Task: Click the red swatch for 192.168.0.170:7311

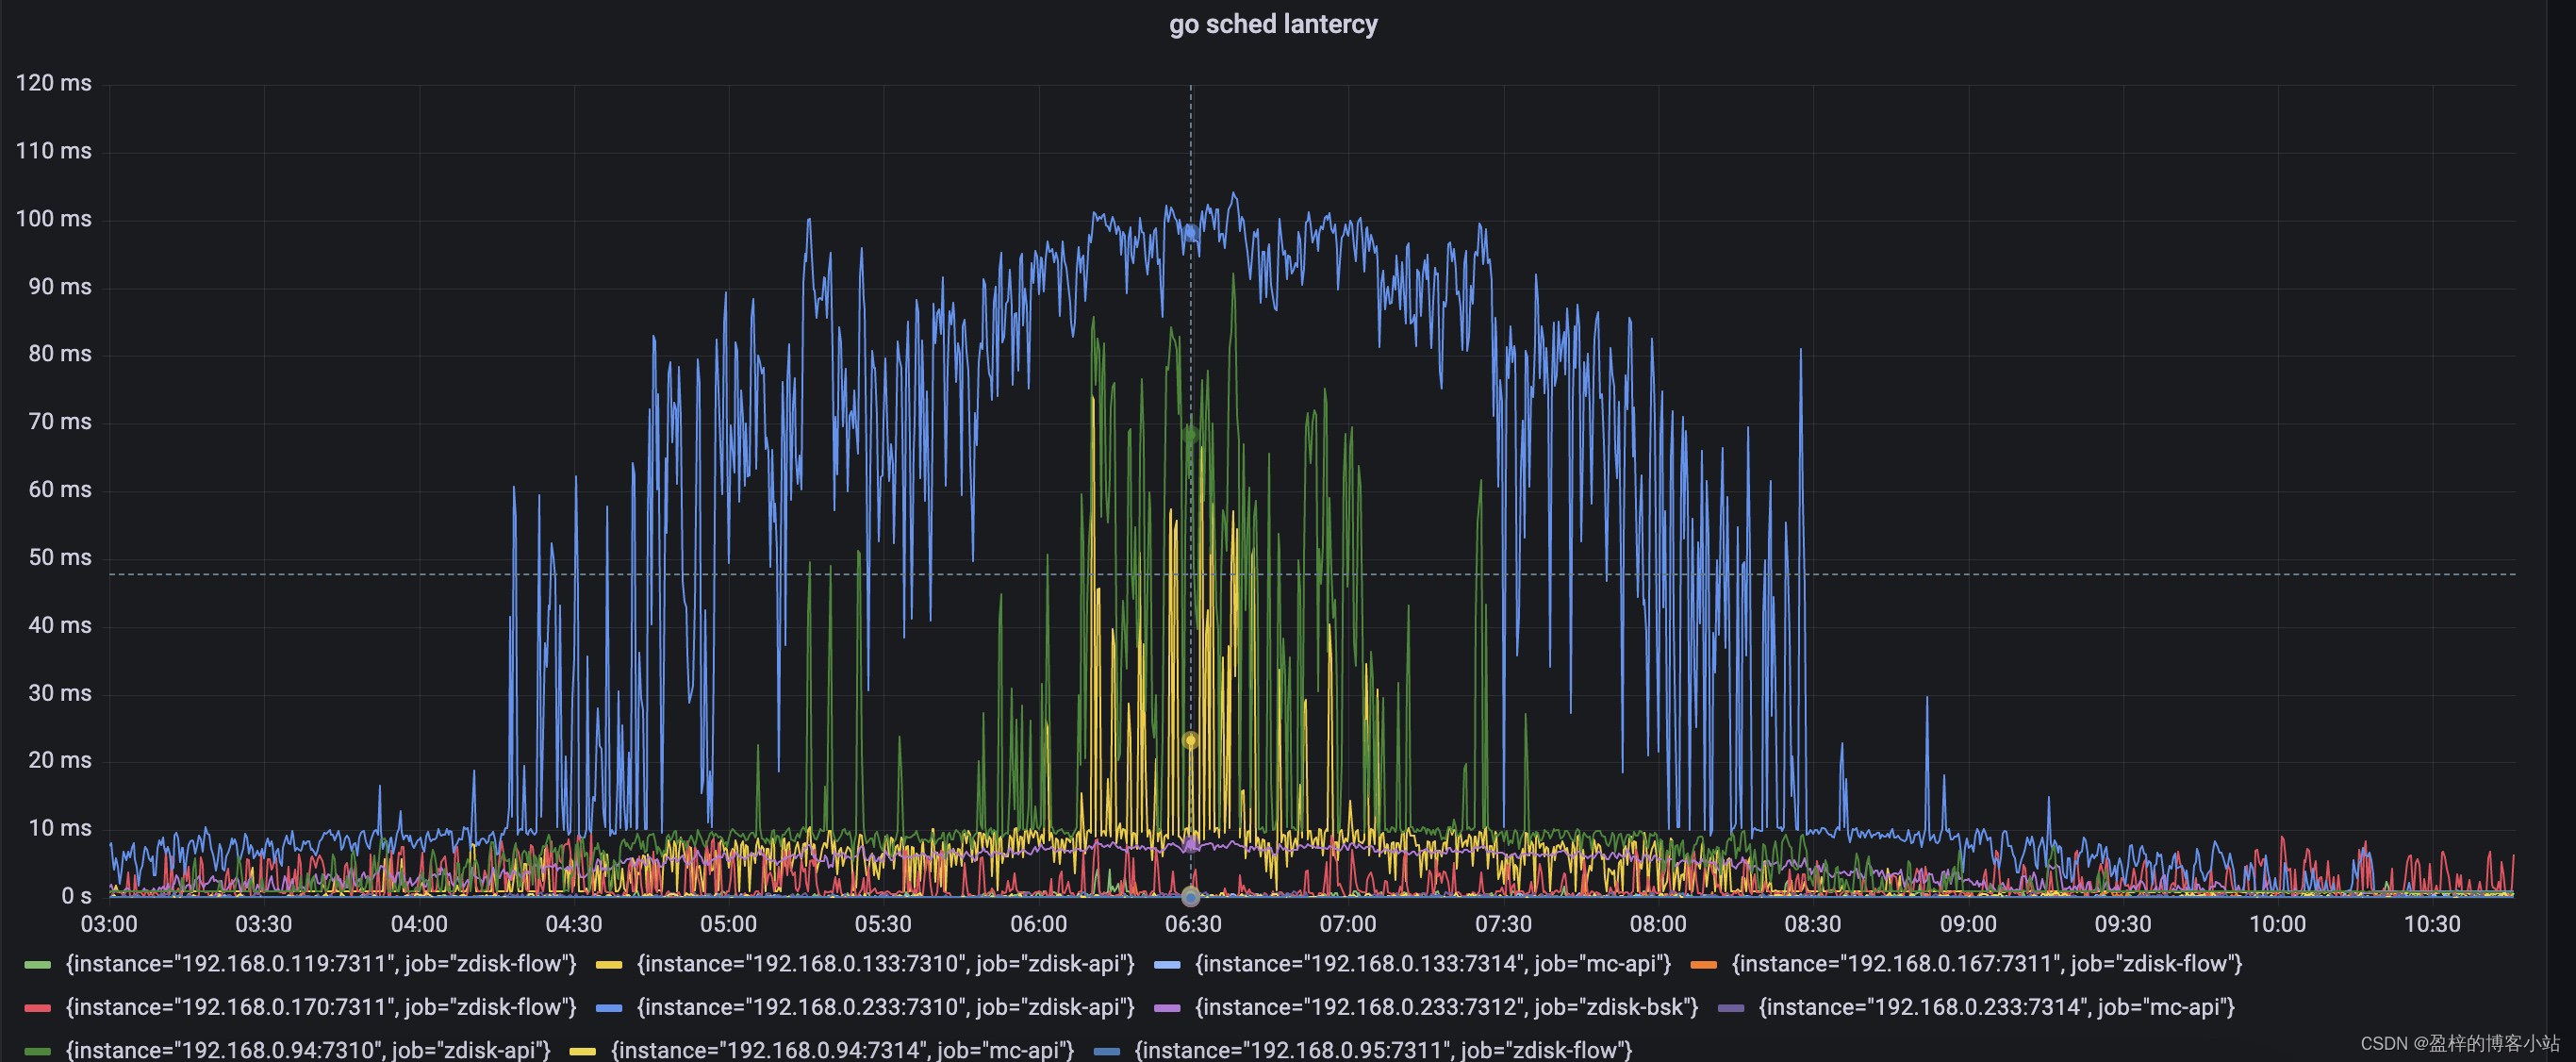Action: click(38, 1008)
